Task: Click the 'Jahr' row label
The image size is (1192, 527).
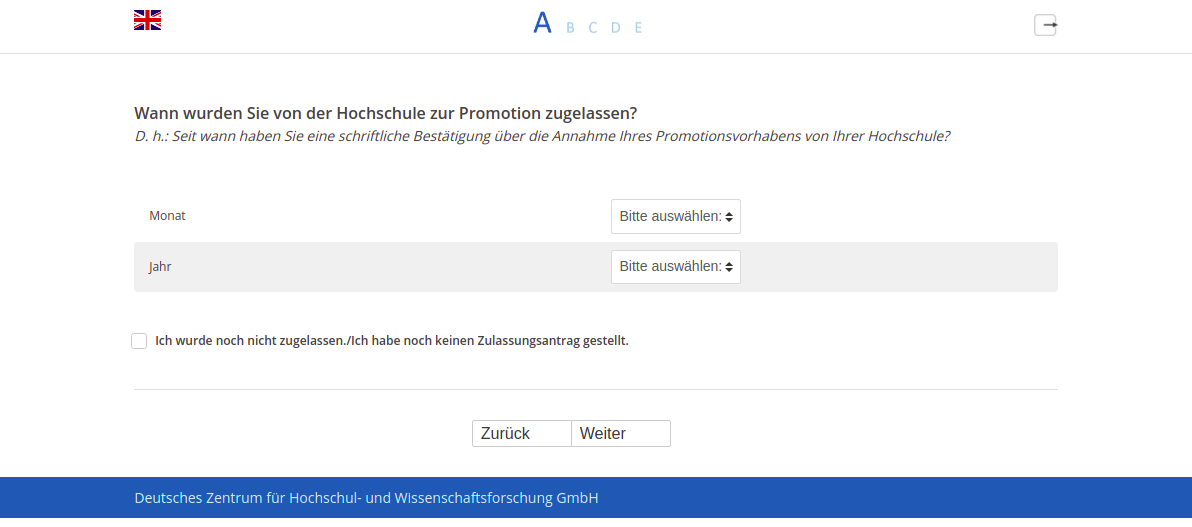Action: pyautogui.click(x=160, y=267)
